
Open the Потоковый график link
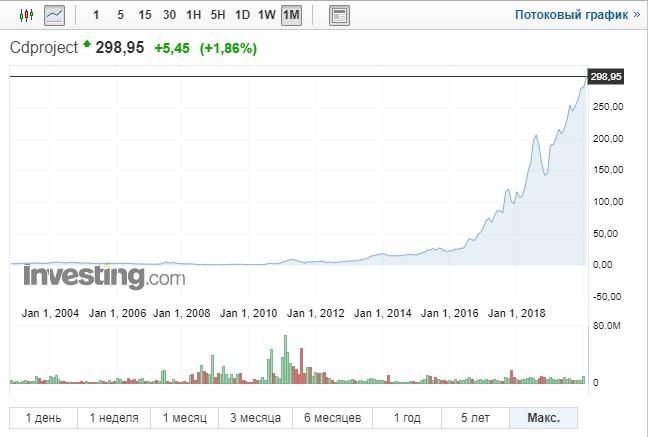(x=577, y=15)
